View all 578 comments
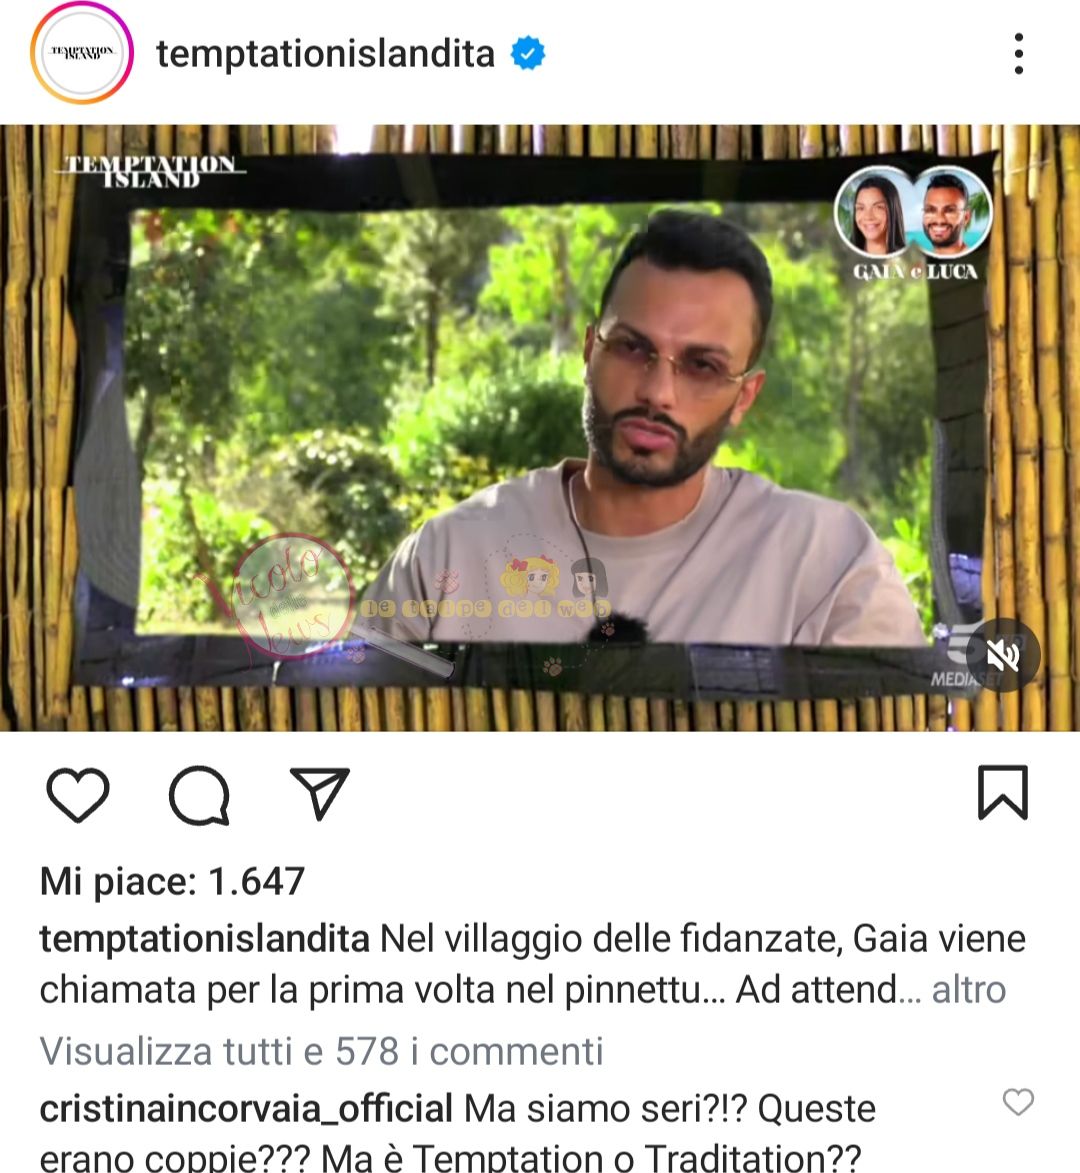 coord(322,1051)
